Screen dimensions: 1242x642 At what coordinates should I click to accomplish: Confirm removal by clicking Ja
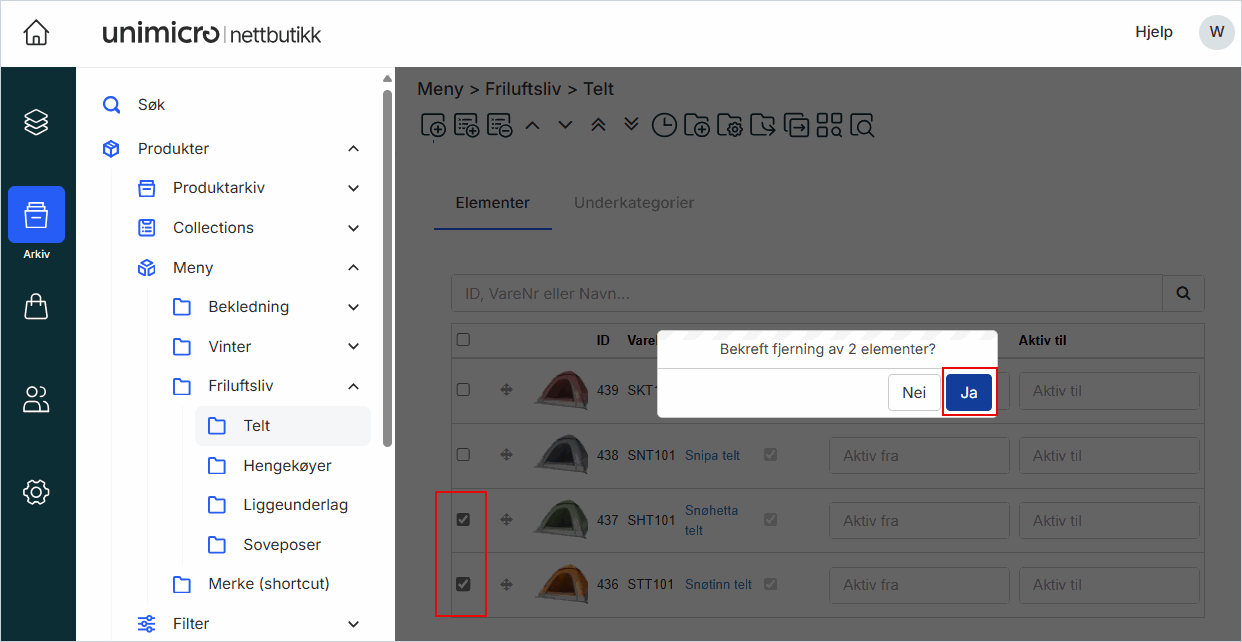click(x=968, y=393)
